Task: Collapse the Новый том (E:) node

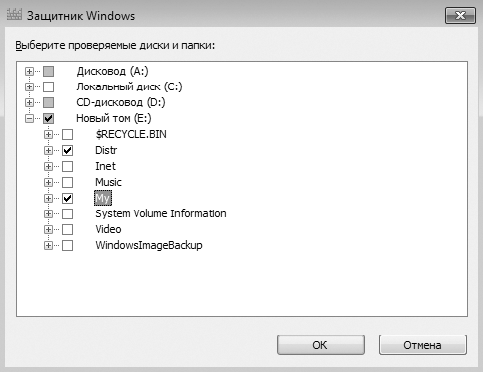Action: click(x=29, y=118)
